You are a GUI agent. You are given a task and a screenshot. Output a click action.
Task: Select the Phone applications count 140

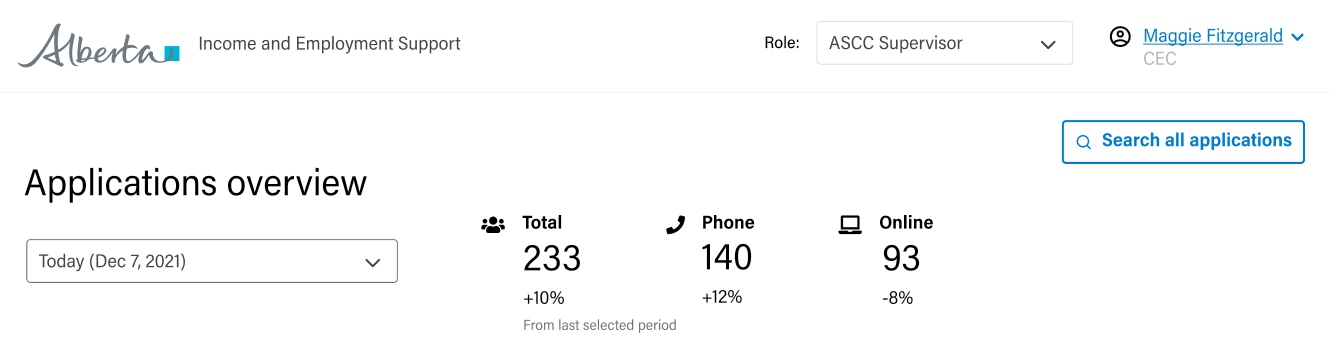(727, 258)
